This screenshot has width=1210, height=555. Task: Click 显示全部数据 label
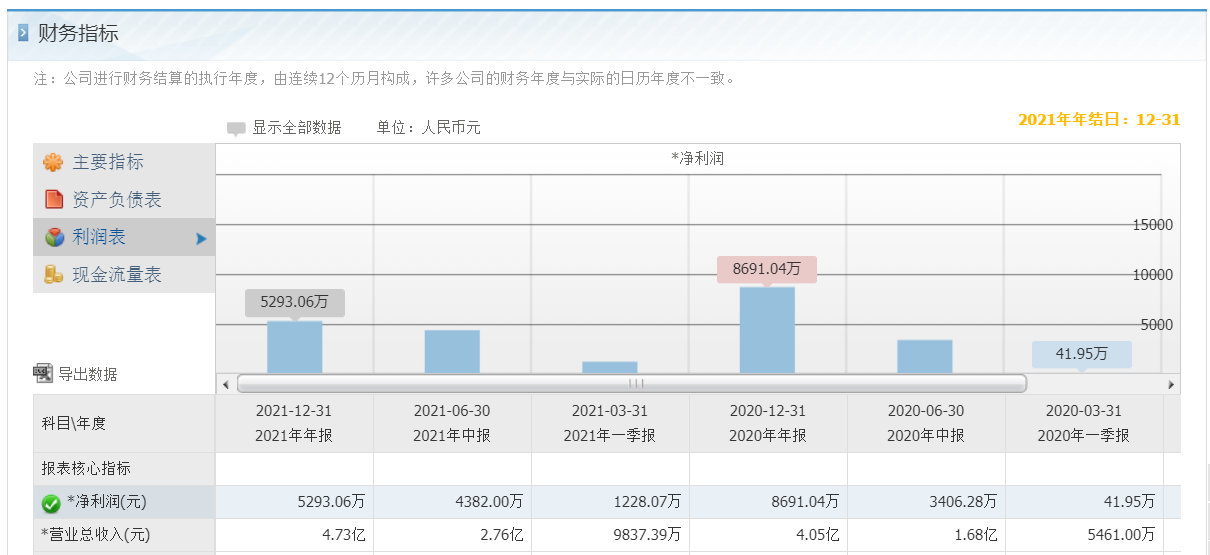297,128
